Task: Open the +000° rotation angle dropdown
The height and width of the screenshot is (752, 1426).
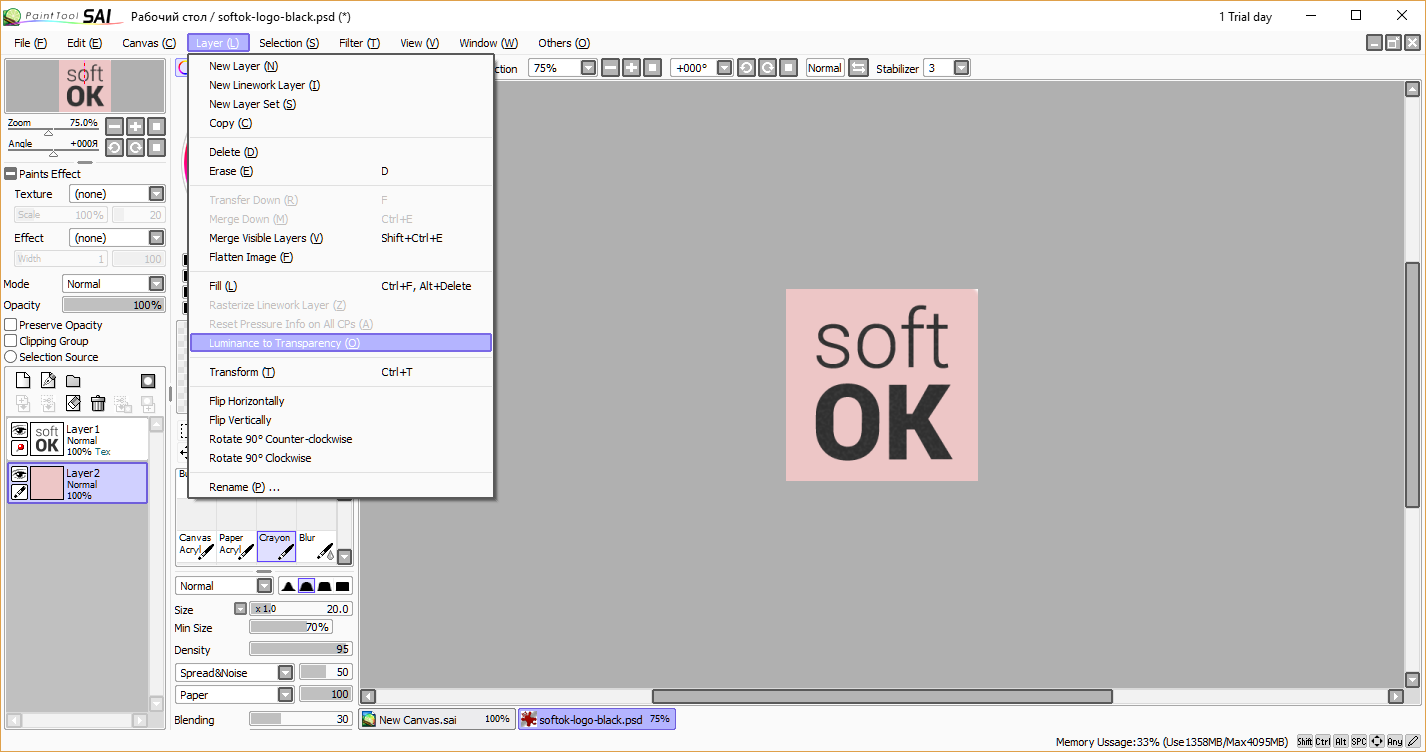Action: pos(725,68)
